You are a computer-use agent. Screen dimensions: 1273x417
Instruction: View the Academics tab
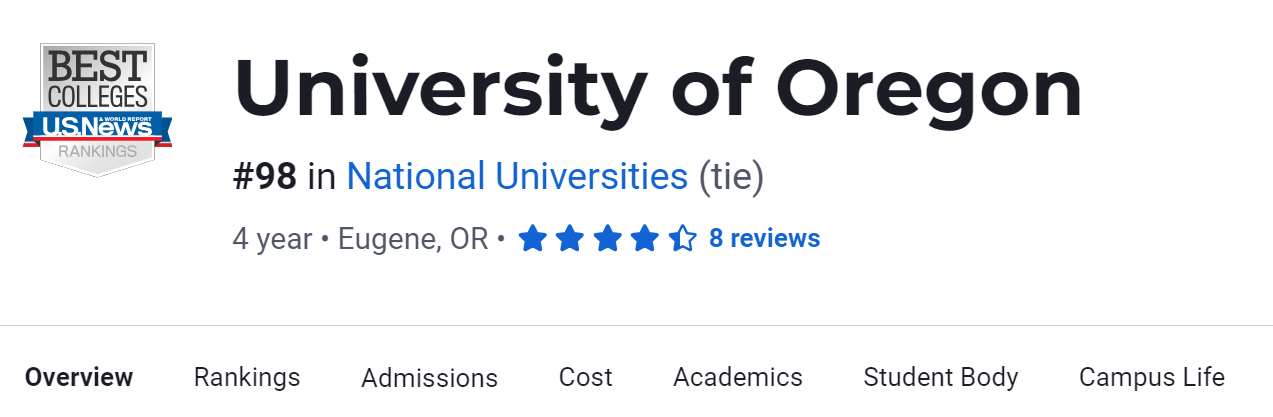(x=738, y=377)
